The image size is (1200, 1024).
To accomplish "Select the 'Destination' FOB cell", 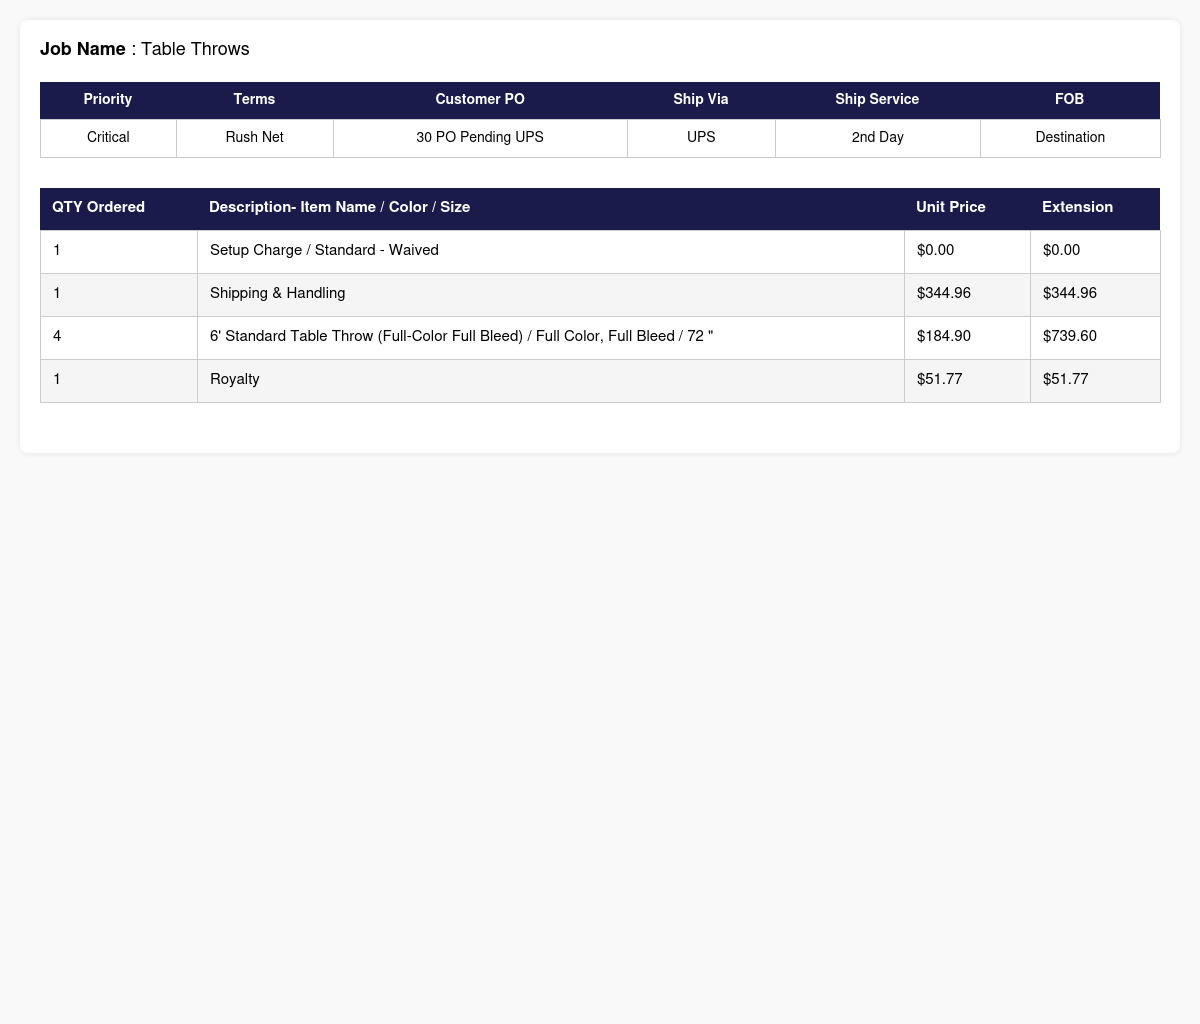I will pyautogui.click(x=1070, y=138).
